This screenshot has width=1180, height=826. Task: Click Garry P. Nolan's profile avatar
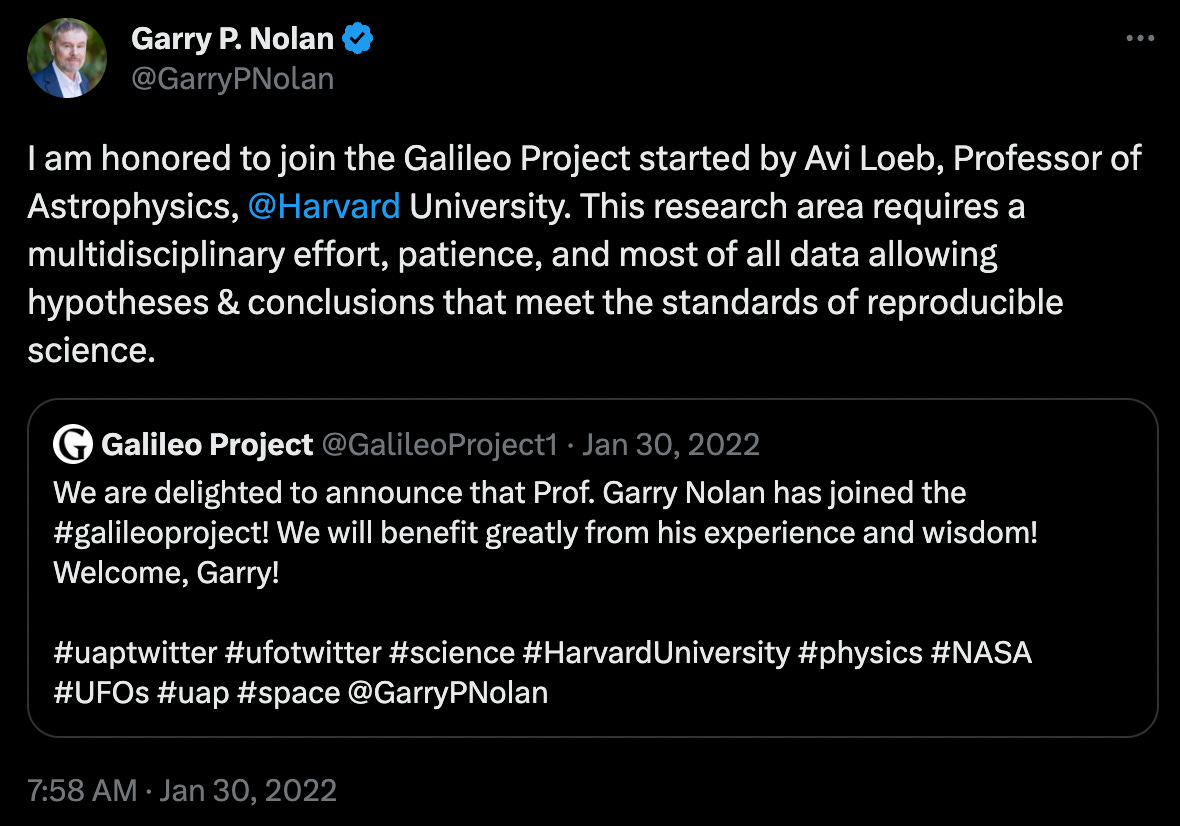(67, 58)
